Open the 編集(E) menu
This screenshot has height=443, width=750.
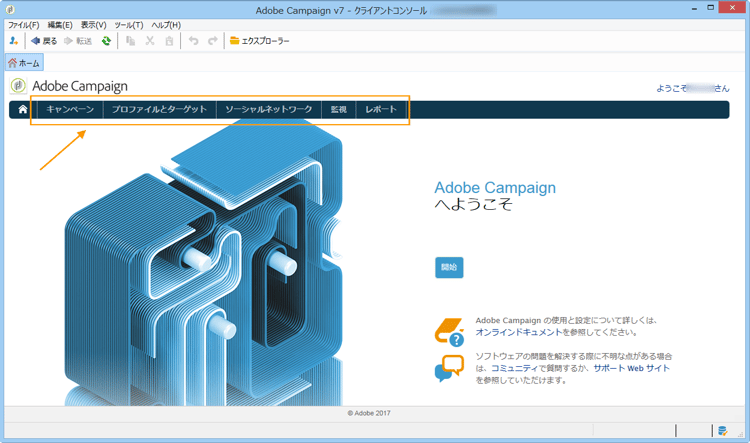tap(60, 25)
